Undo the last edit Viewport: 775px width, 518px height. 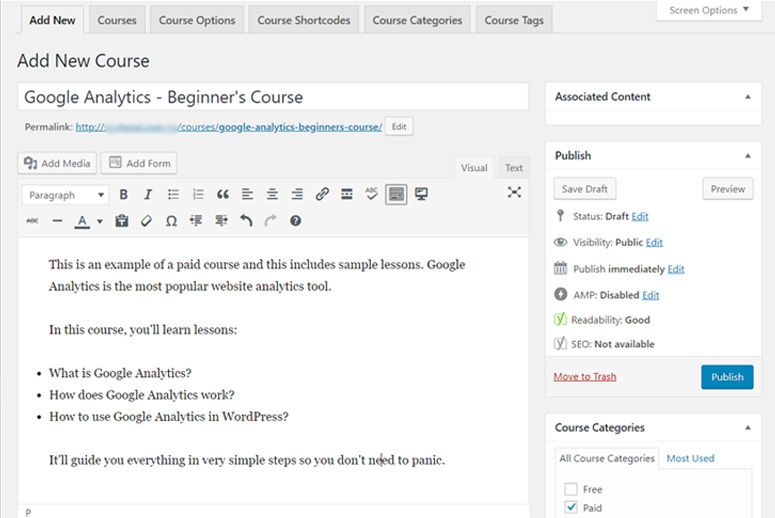246,221
